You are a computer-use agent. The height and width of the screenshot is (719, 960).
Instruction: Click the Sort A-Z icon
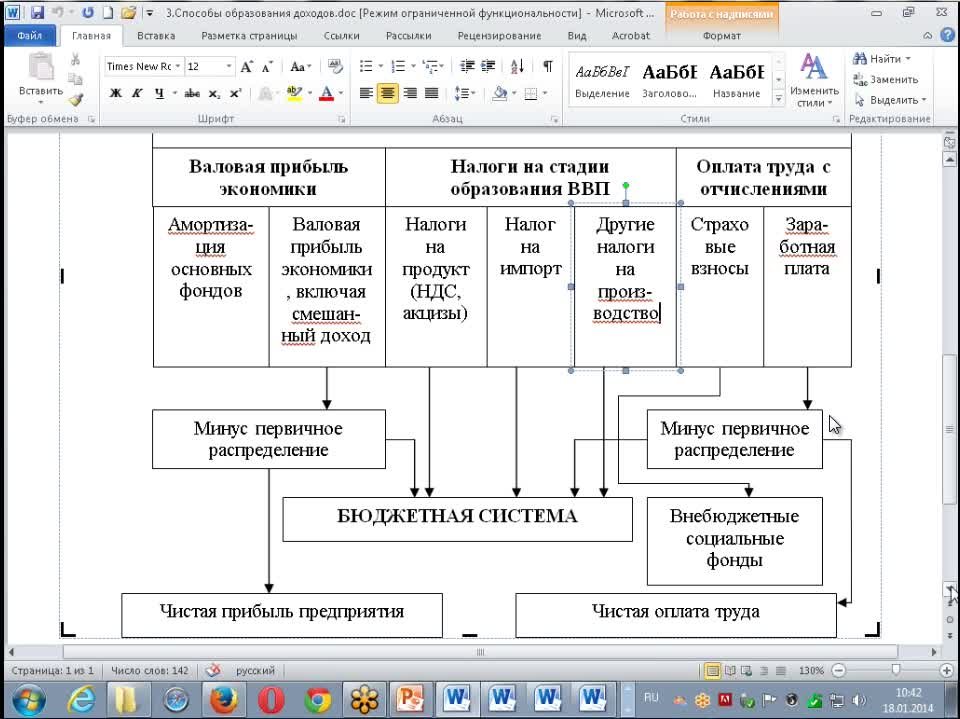[x=517, y=67]
